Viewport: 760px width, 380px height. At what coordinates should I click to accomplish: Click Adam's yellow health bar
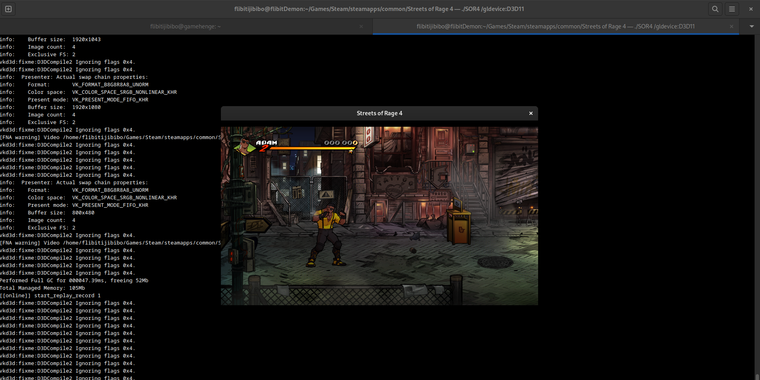[x=312, y=148]
